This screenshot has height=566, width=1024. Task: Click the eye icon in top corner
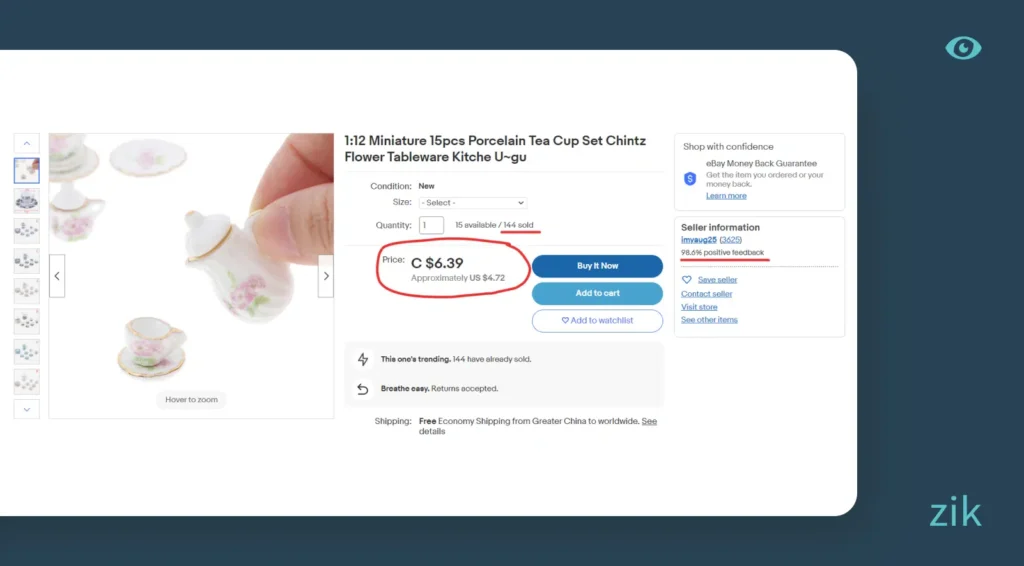(963, 47)
